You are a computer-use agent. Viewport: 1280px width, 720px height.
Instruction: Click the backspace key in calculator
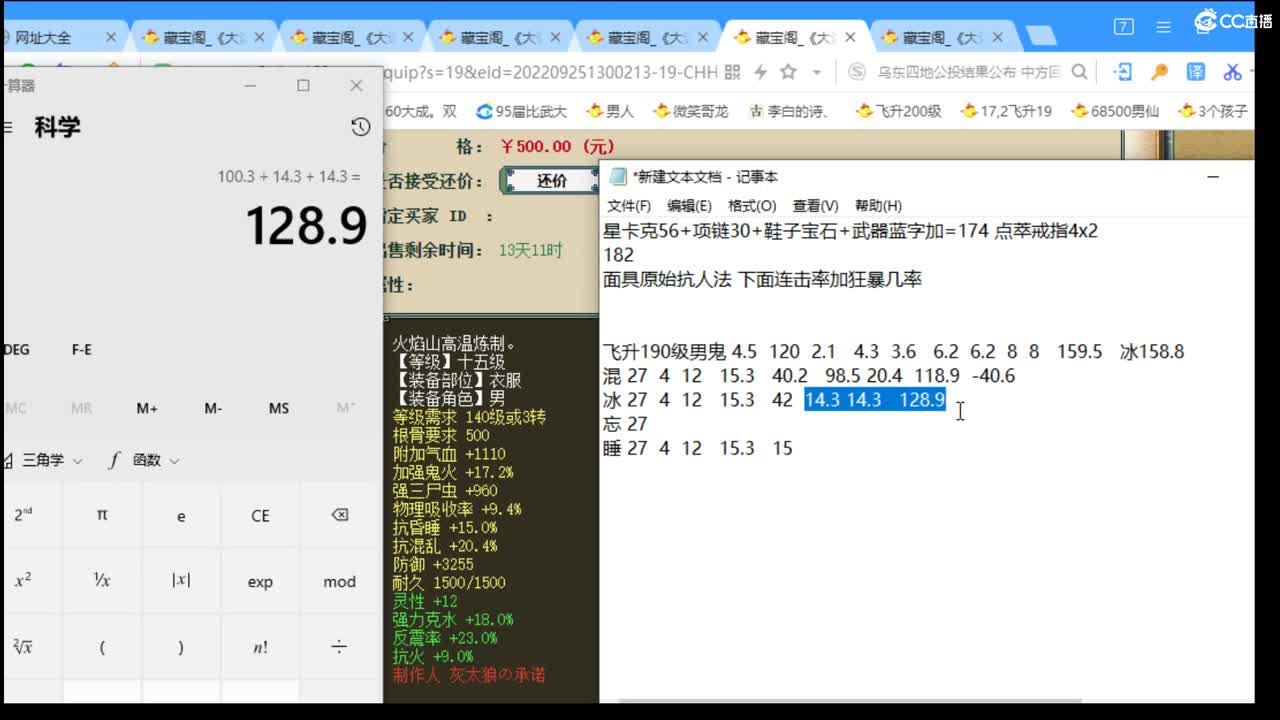[339, 515]
